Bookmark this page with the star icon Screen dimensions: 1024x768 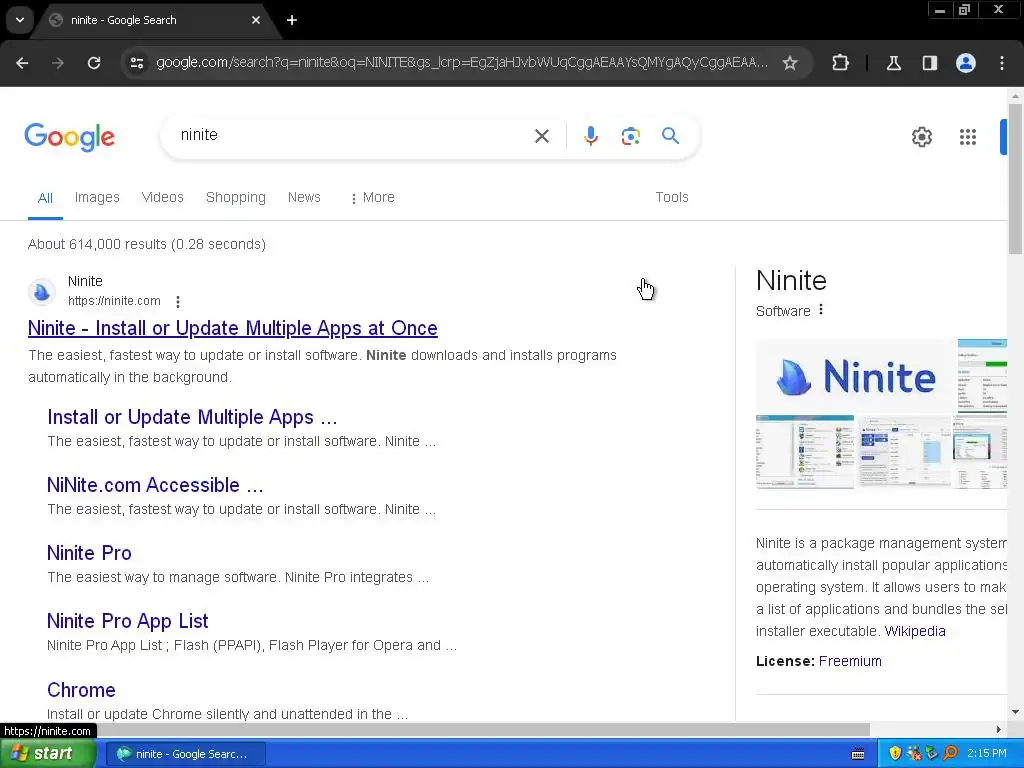click(790, 63)
